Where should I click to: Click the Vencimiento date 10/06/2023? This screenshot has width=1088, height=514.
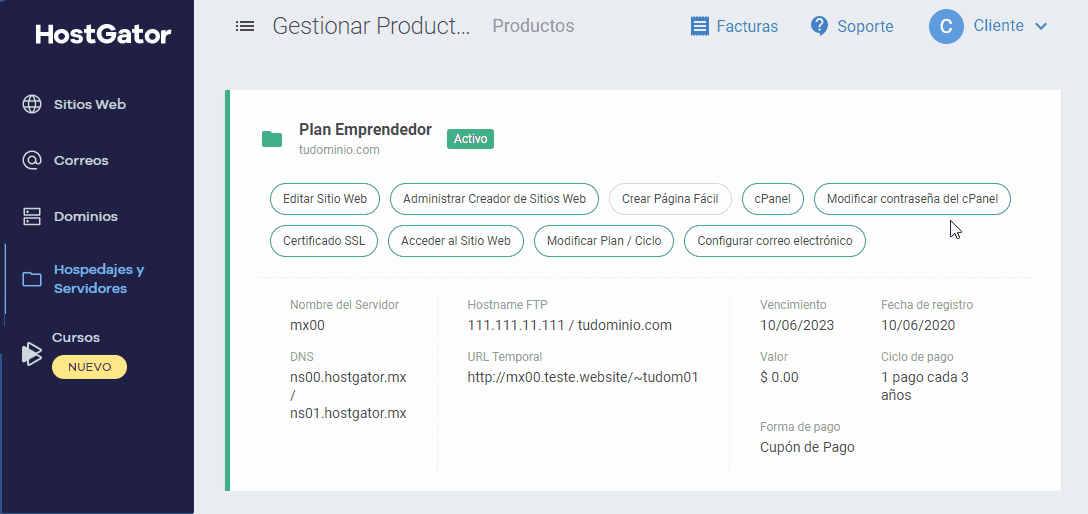pos(797,325)
